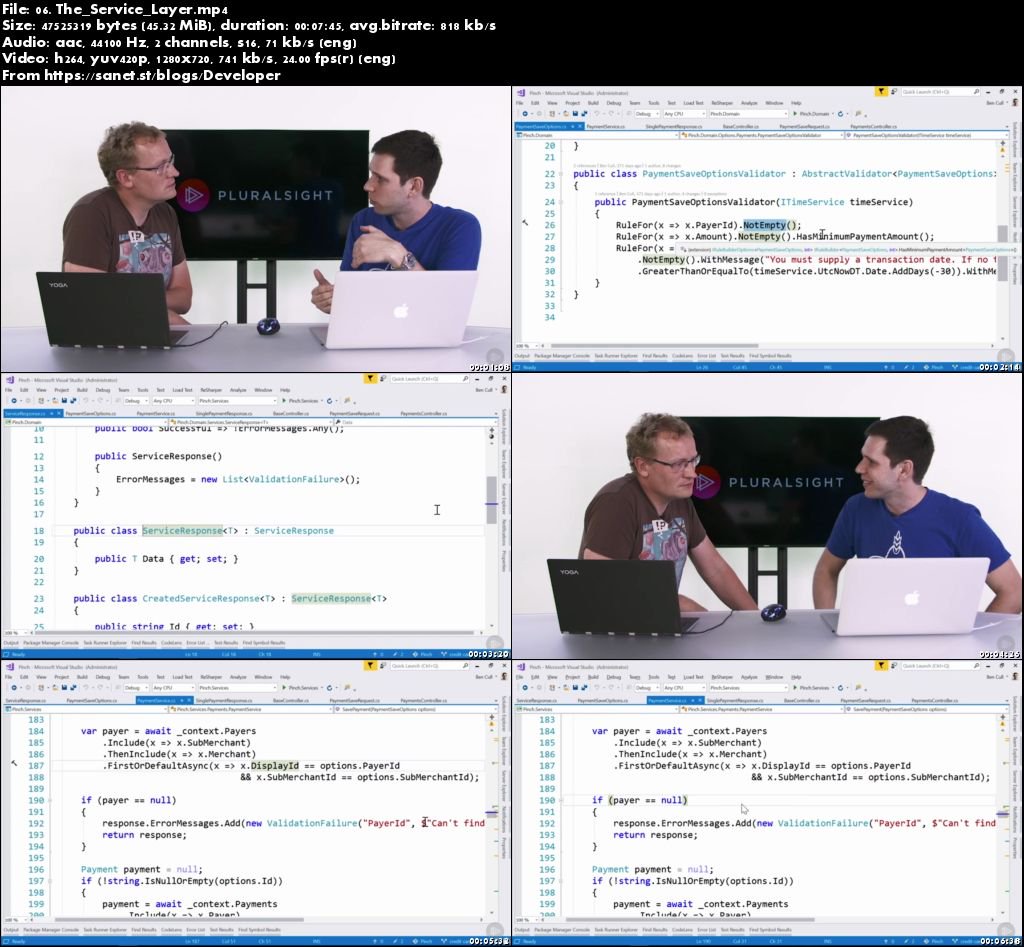
Task: Click the horizontal scrollbar in 02:14 frame editor
Action: point(654,345)
